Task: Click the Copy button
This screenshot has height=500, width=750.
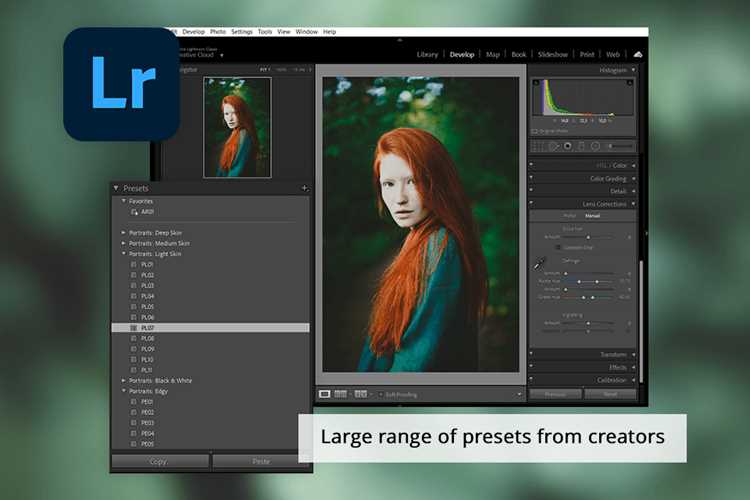Action: pyautogui.click(x=160, y=461)
